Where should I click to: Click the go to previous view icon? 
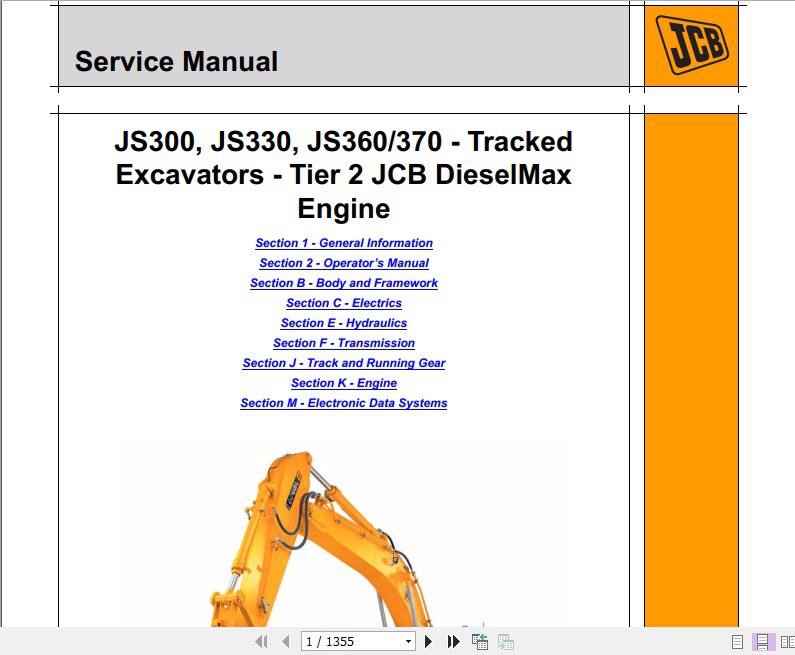(x=480, y=642)
